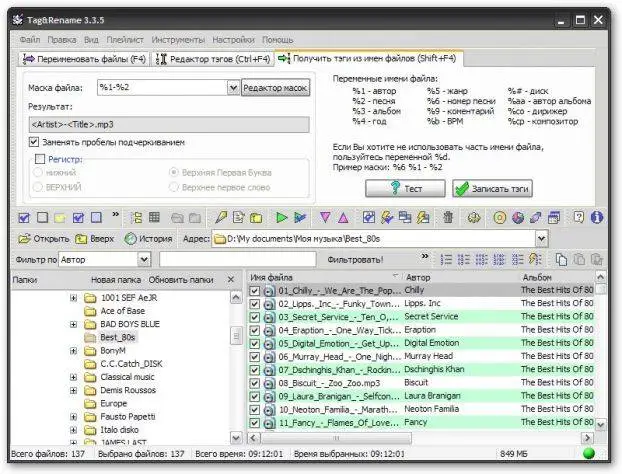Uncheck the 03_Secret_Service file checkbox

(x=254, y=317)
